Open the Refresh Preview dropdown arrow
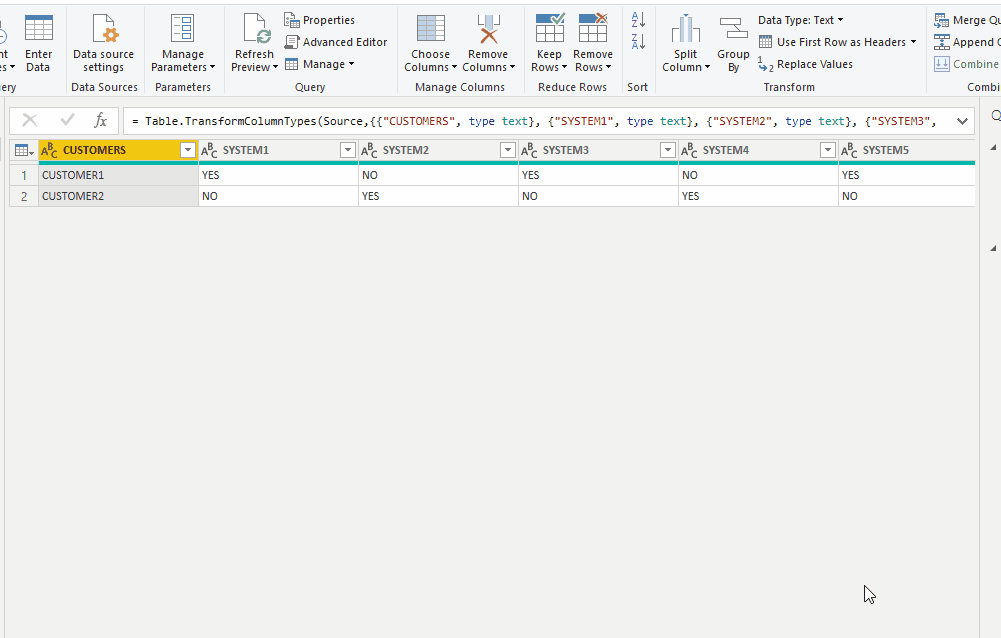The image size is (1001, 638). [275, 67]
